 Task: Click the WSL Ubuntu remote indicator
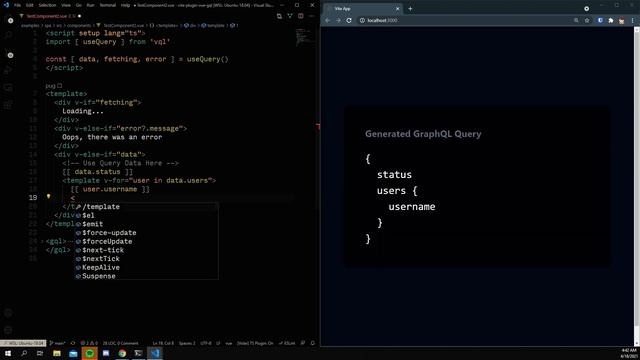[23, 343]
